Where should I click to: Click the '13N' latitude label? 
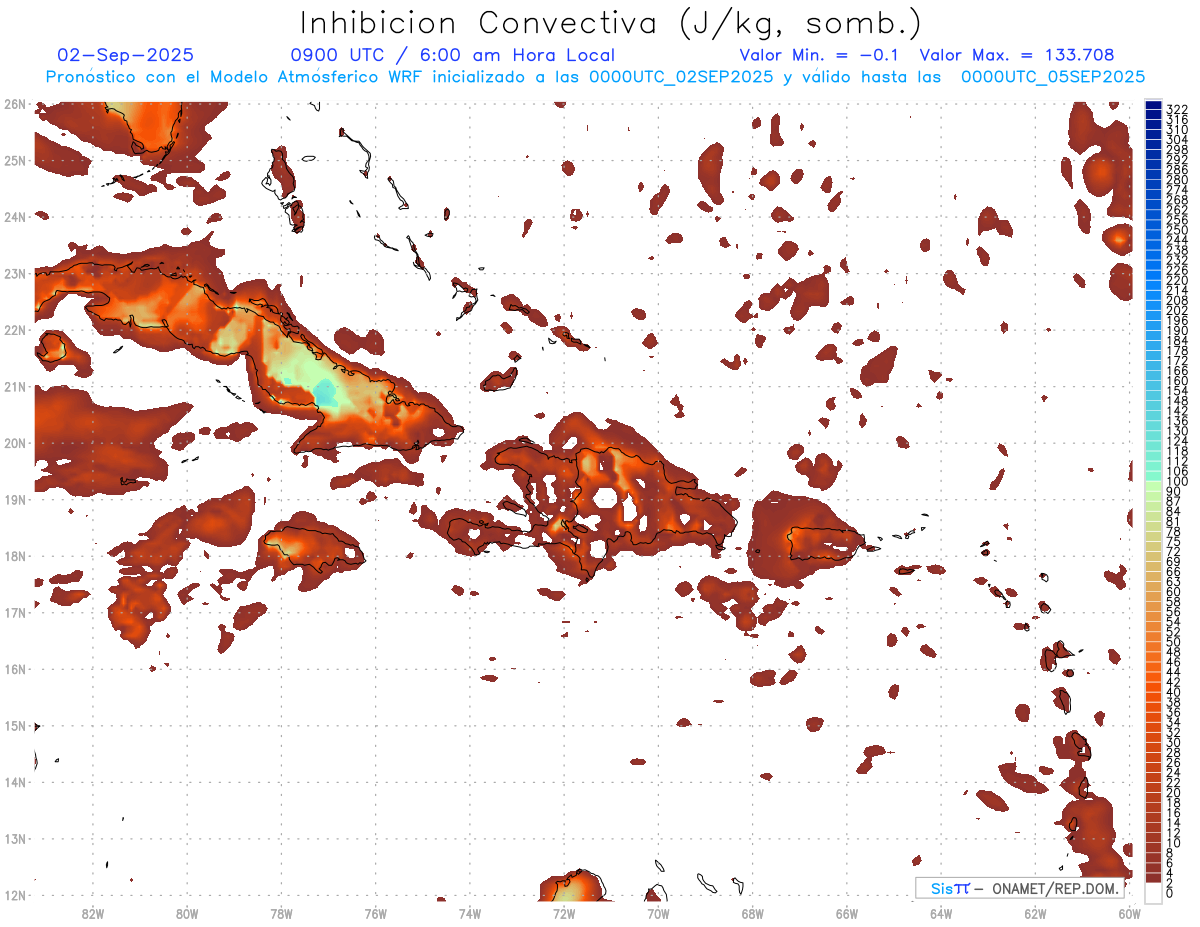click(x=14, y=839)
